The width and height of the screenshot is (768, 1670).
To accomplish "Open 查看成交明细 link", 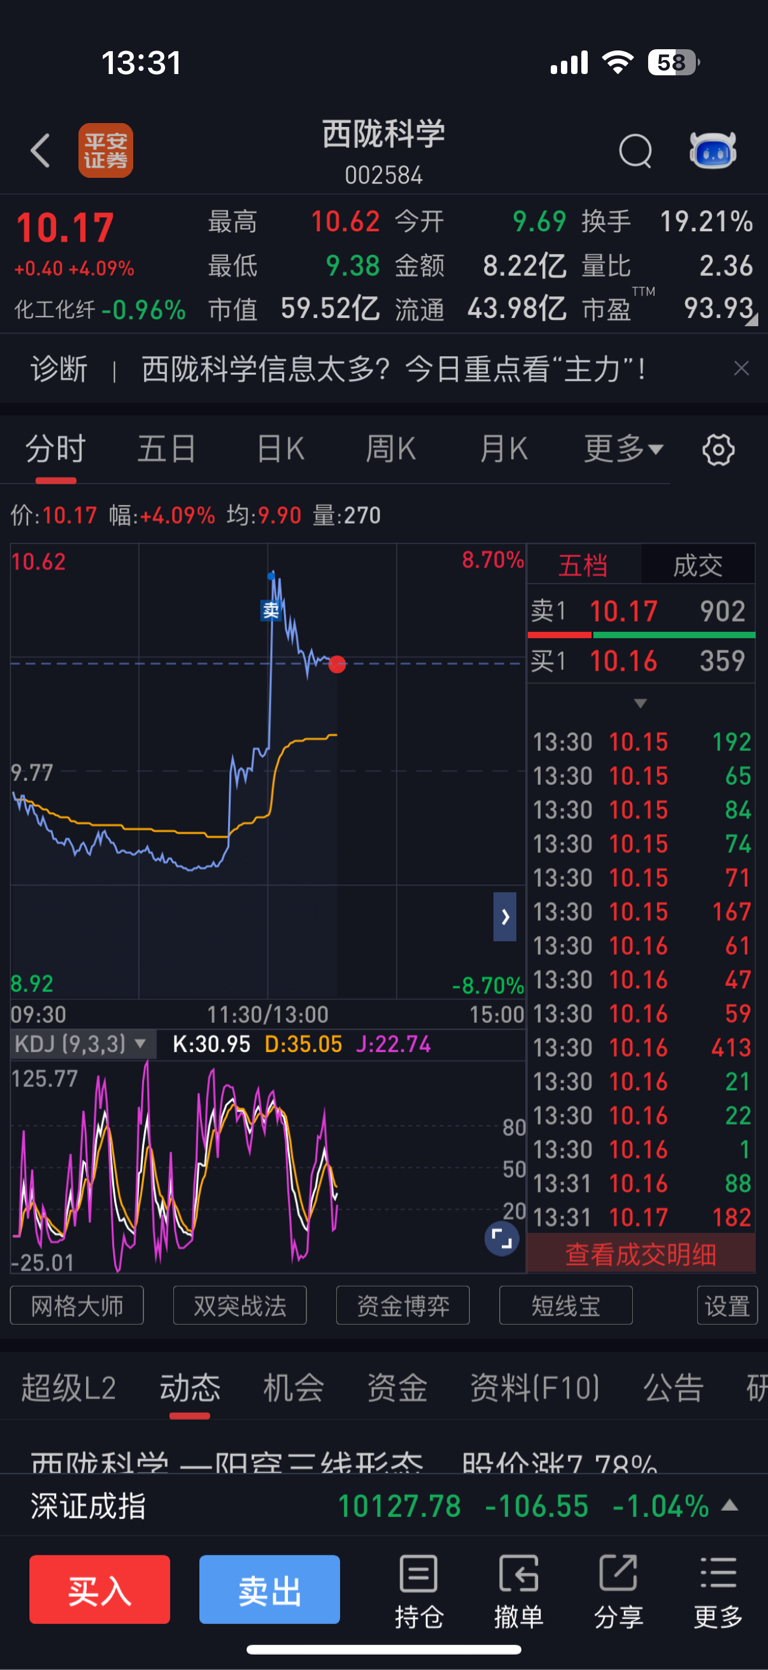I will point(641,1254).
